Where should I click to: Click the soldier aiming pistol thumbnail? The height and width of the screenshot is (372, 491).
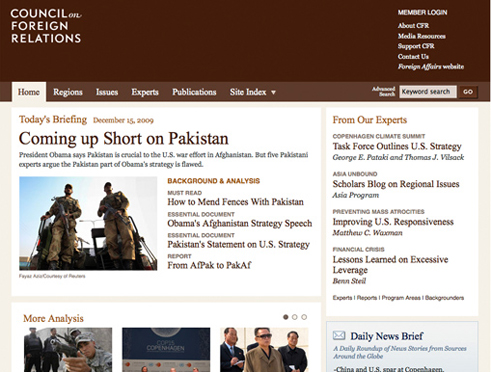click(68, 350)
